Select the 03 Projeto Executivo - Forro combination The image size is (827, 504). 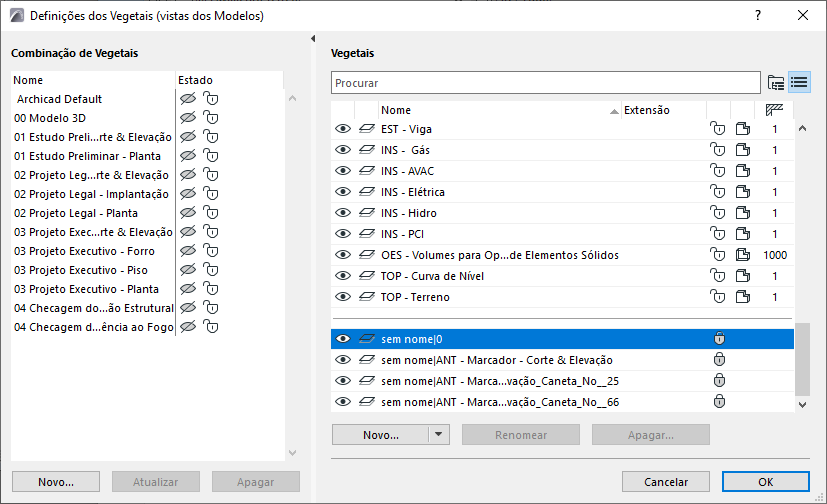pos(85,251)
